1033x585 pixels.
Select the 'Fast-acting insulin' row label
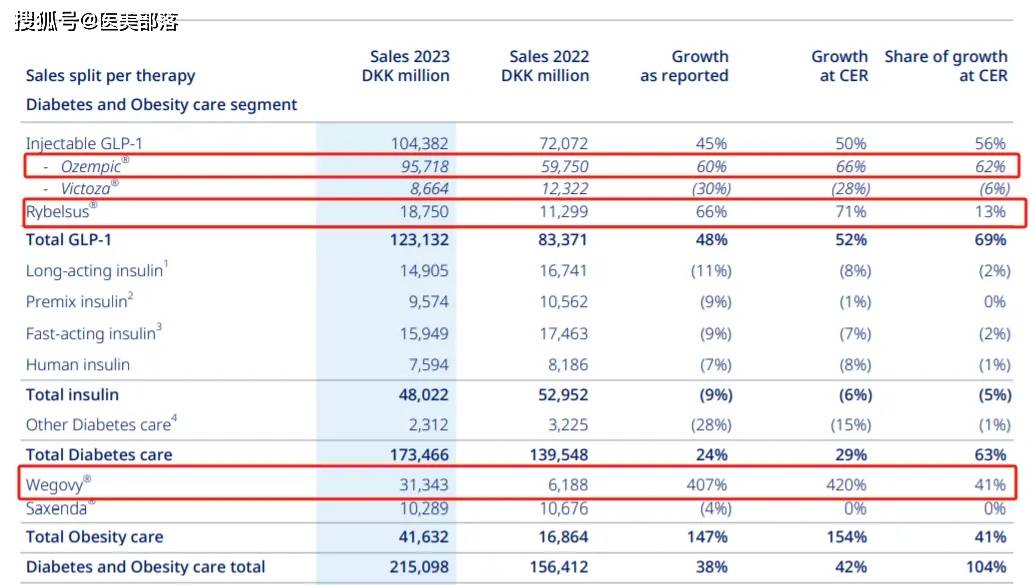point(94,333)
